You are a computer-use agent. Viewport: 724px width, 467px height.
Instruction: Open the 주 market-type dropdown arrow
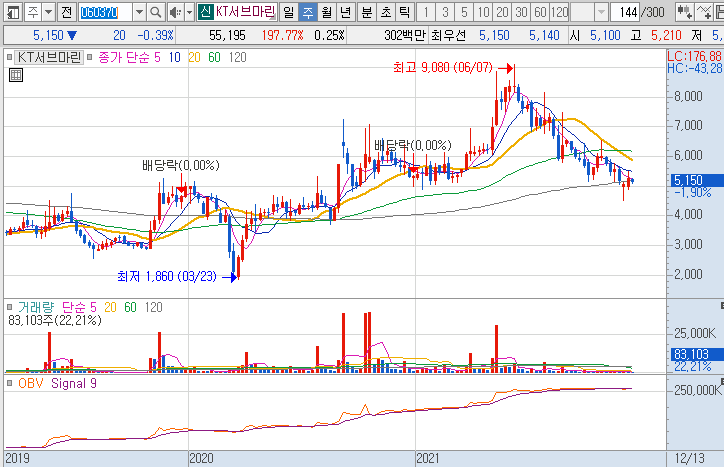[x=48, y=12]
